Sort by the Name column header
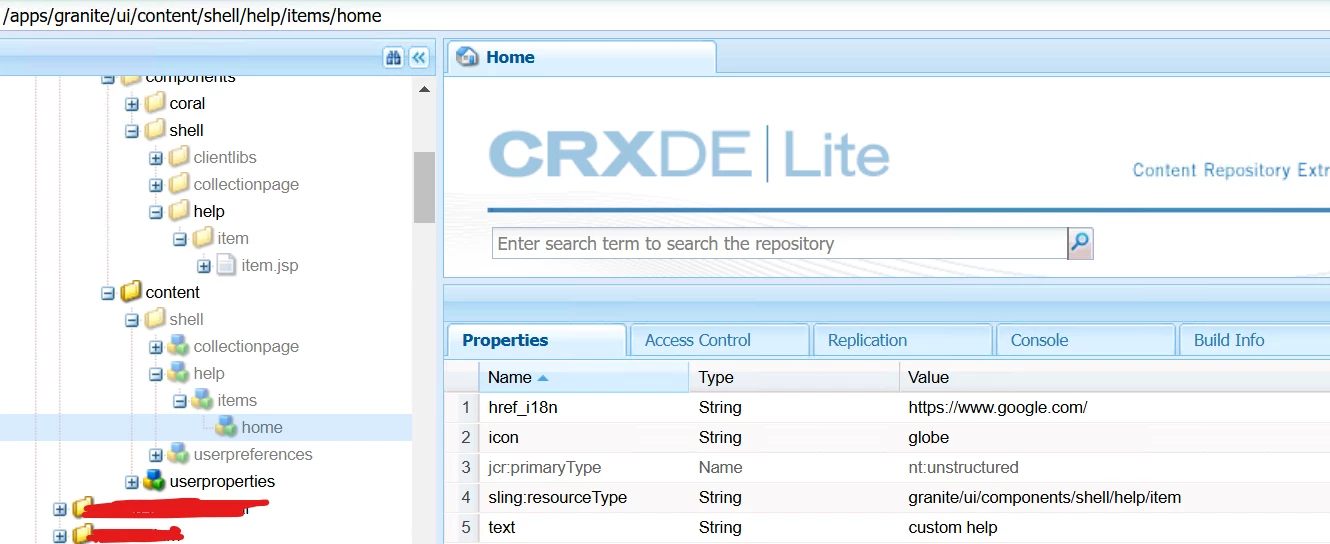 tap(583, 377)
